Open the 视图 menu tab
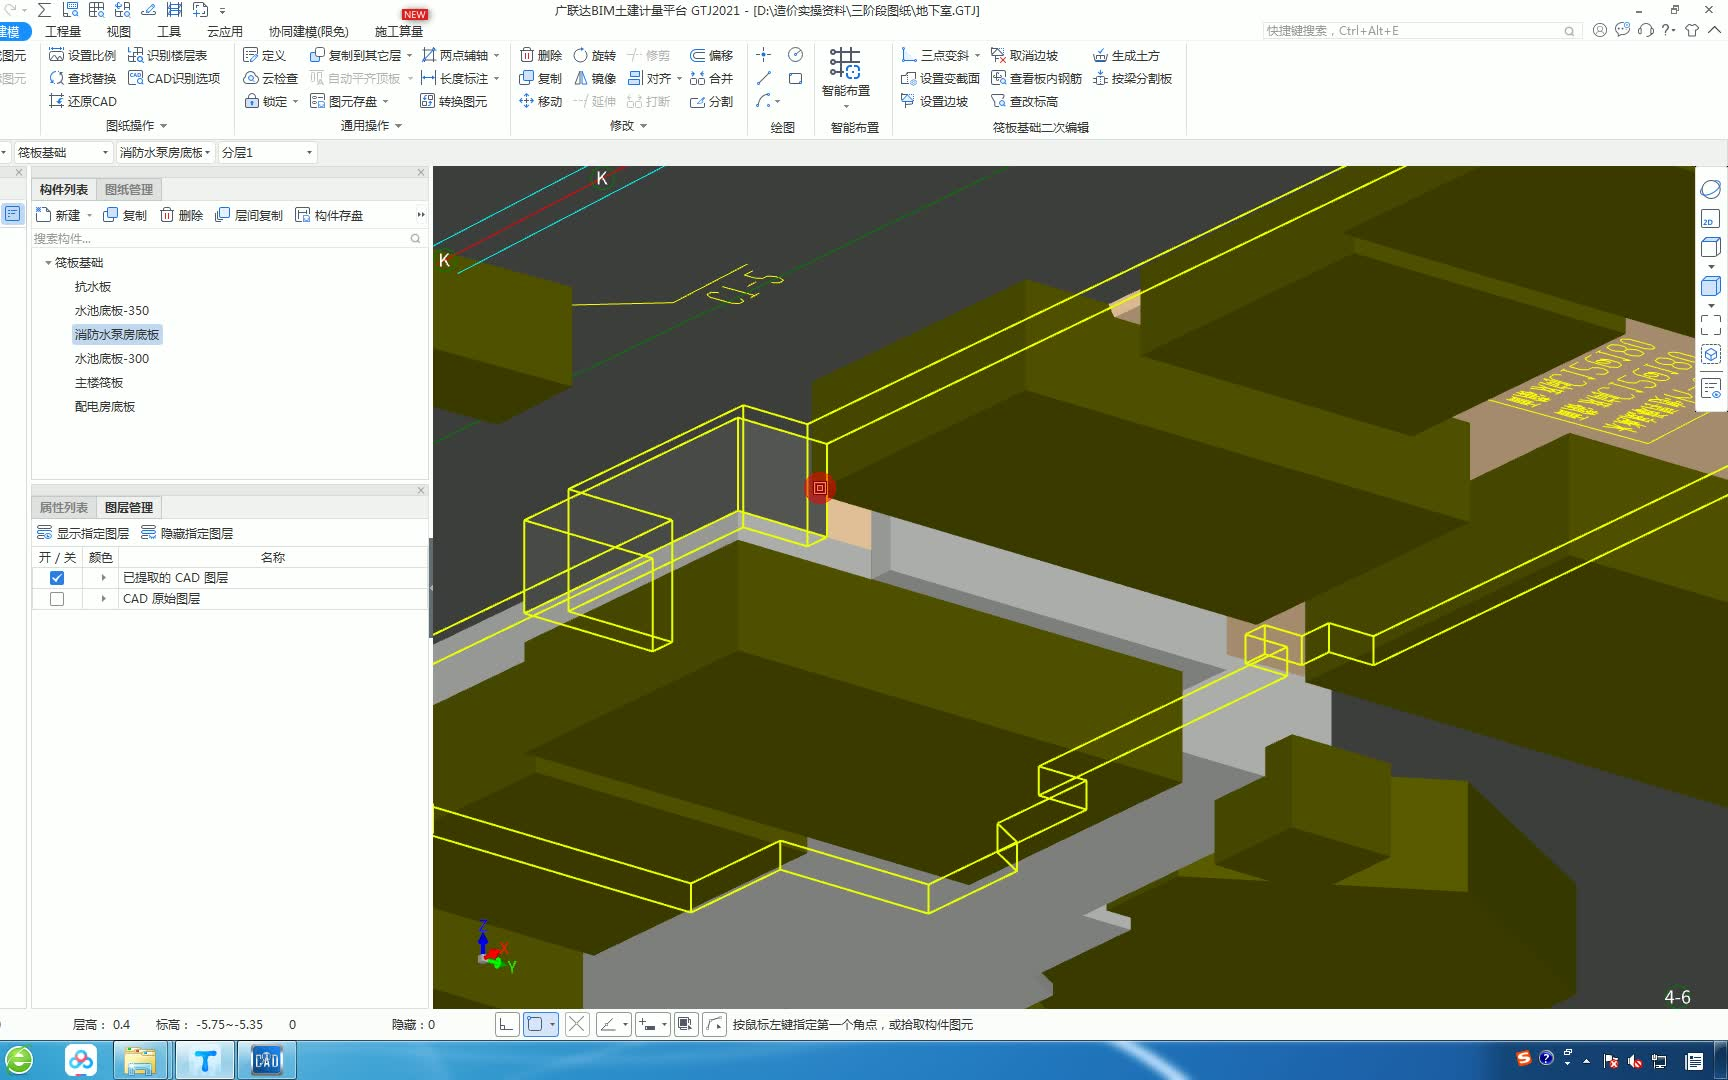The width and height of the screenshot is (1728, 1080). pyautogui.click(x=118, y=31)
